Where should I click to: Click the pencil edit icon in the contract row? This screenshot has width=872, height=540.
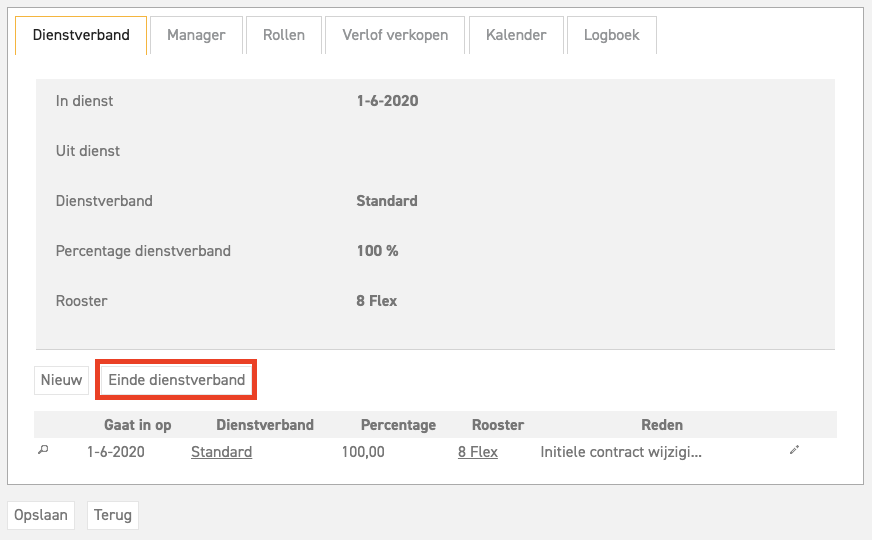coord(794,451)
